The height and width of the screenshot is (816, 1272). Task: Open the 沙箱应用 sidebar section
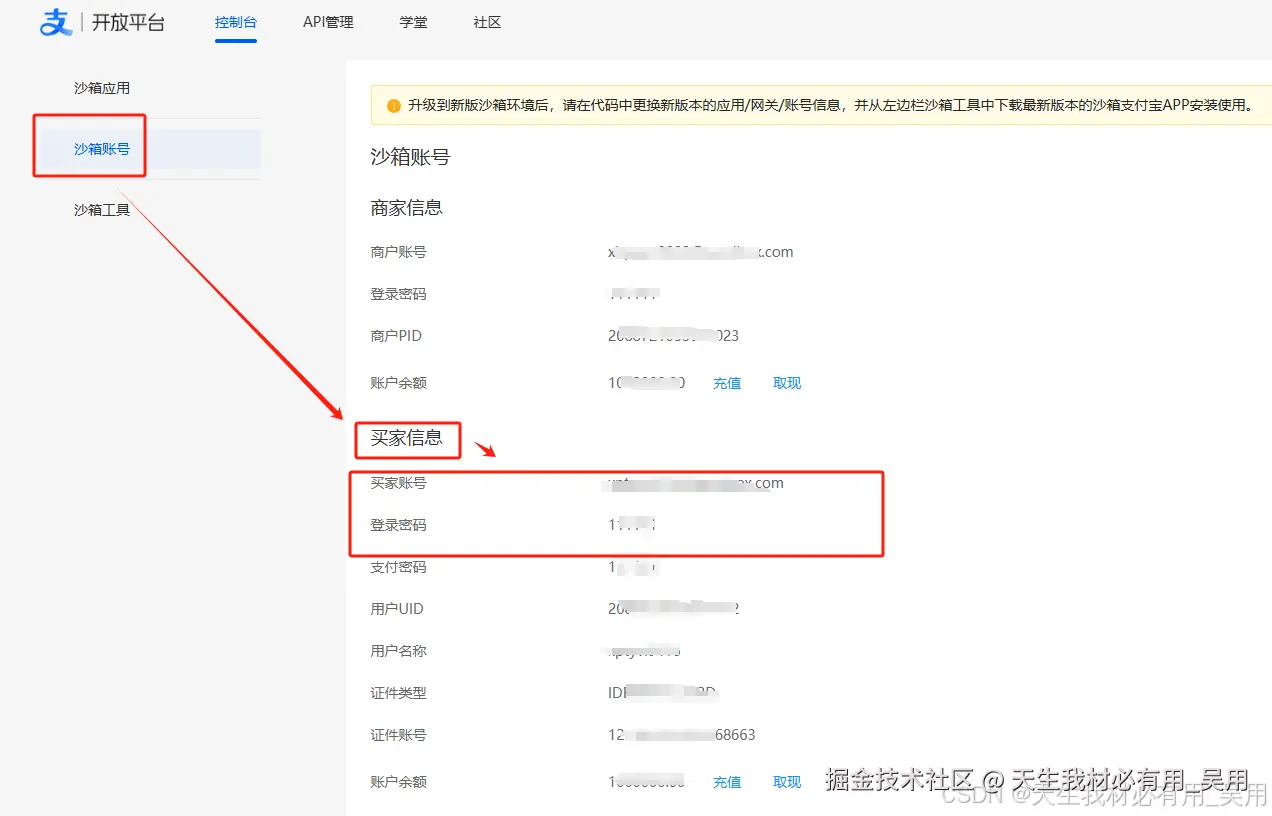102,87
